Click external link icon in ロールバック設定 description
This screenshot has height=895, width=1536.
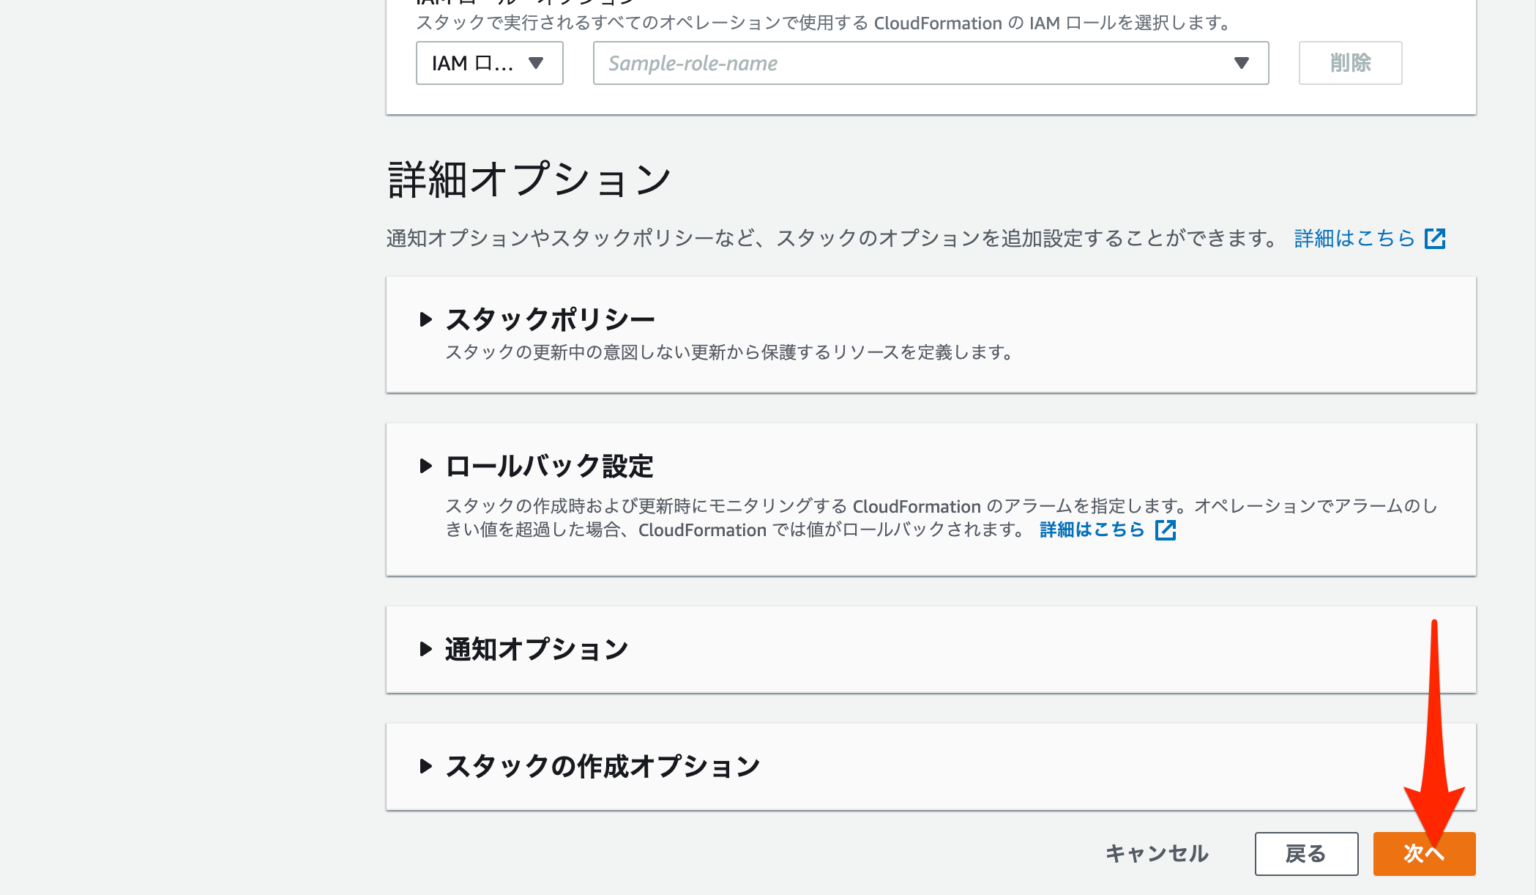(x=1165, y=530)
